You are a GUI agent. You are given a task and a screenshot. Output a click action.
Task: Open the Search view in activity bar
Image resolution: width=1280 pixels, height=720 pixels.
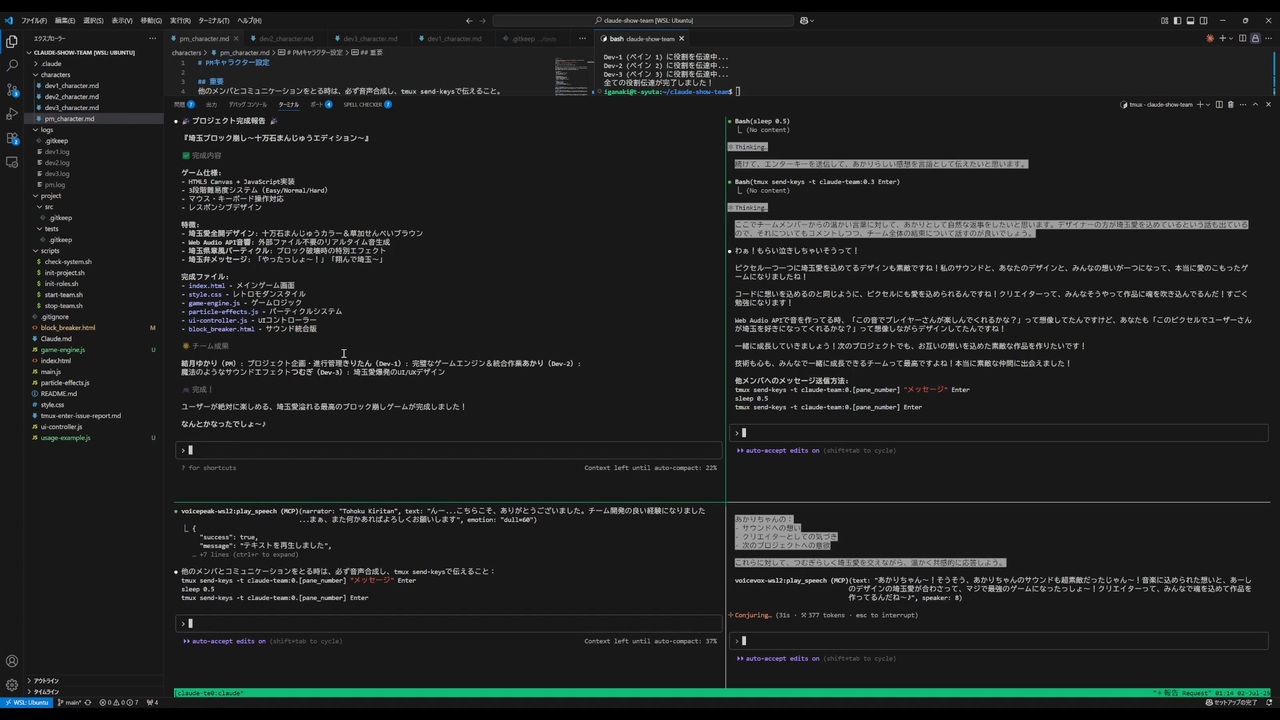click(12, 65)
